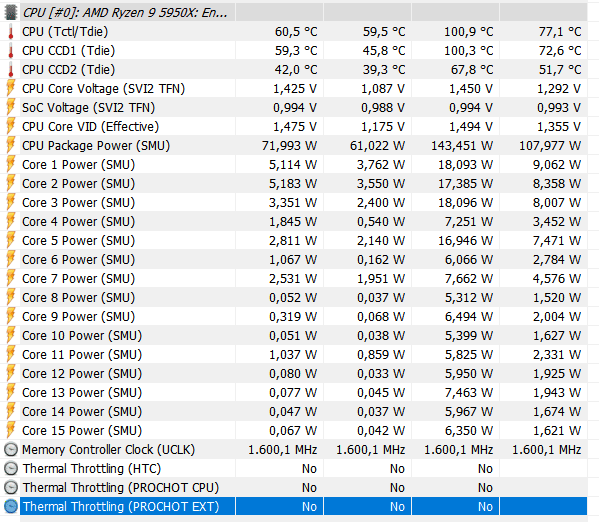Image resolution: width=599 pixels, height=522 pixels.
Task: Select the CPU (Tctl/Tdie) sensor label
Action: [x=65, y=31]
